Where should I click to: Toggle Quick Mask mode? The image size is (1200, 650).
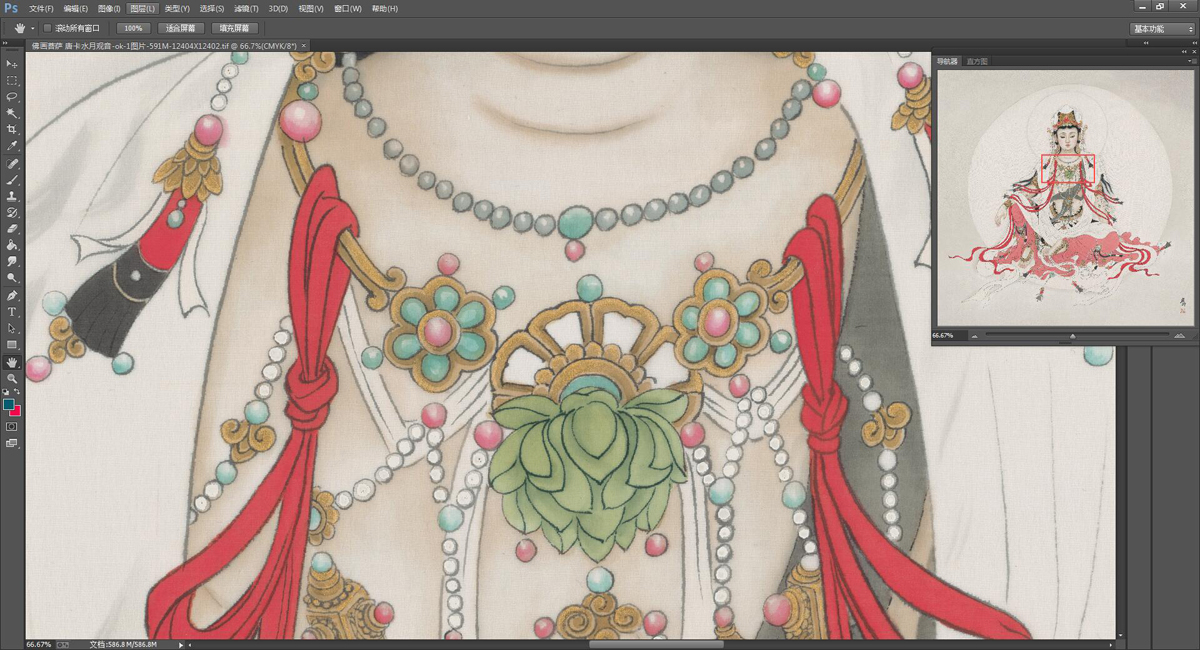(x=12, y=426)
